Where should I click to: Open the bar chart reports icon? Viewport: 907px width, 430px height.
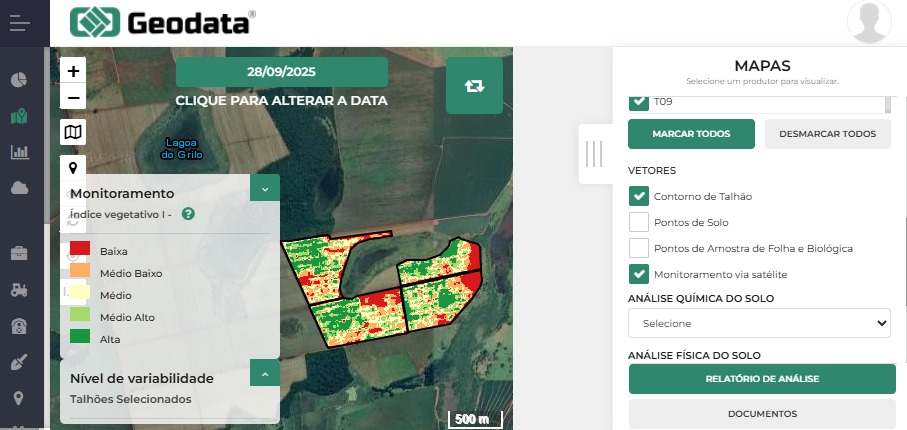tap(18, 152)
